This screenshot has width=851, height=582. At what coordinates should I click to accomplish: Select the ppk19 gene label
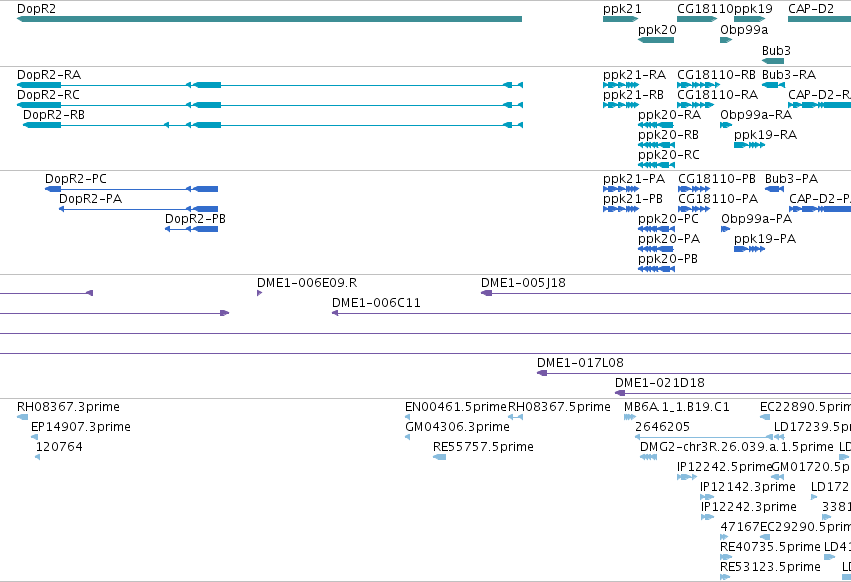[753, 9]
